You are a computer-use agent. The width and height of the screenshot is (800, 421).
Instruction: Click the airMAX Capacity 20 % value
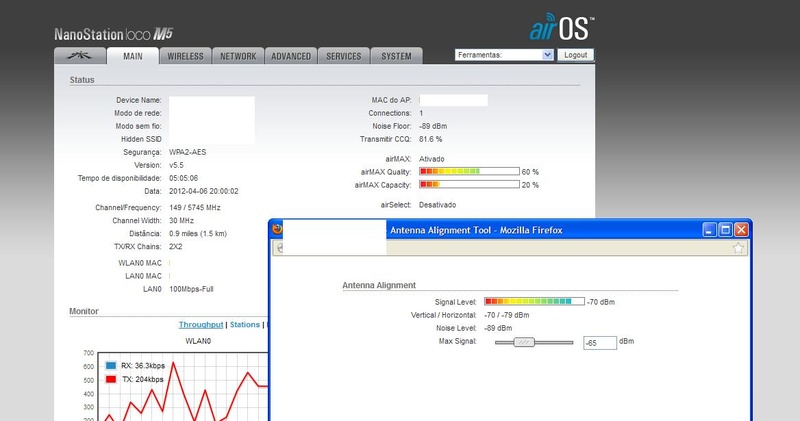point(530,185)
